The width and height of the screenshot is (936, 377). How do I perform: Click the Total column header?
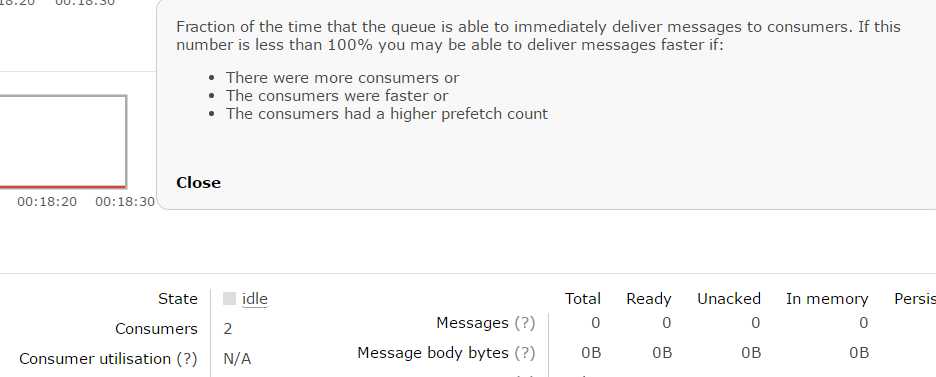coord(583,299)
